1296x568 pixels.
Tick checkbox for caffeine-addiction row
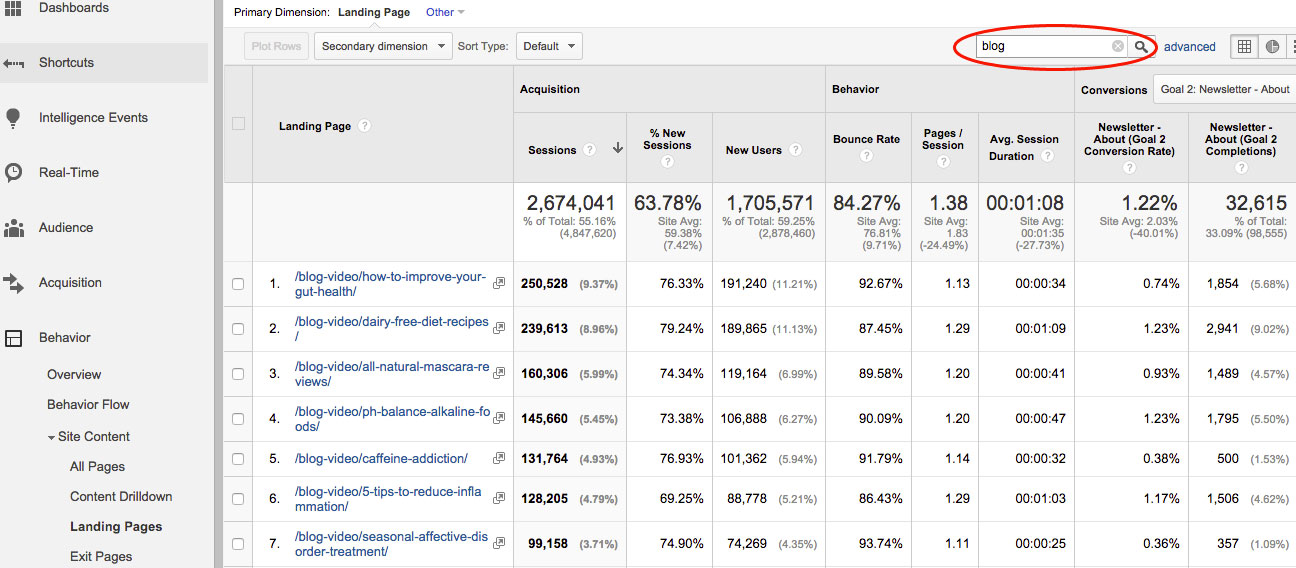pos(238,459)
